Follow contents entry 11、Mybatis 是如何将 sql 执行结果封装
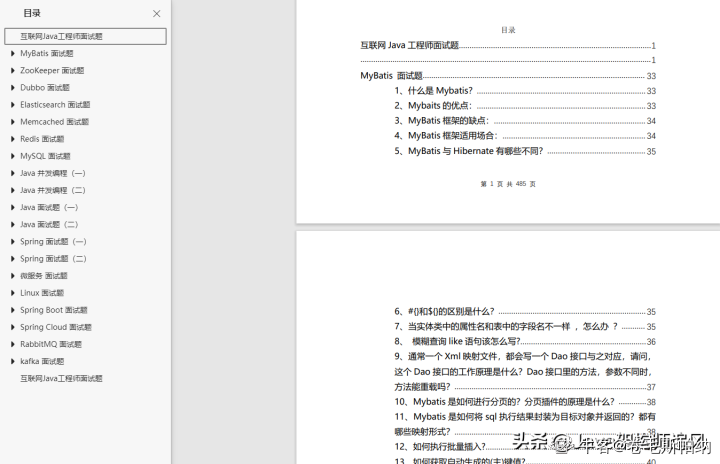 (x=525, y=424)
